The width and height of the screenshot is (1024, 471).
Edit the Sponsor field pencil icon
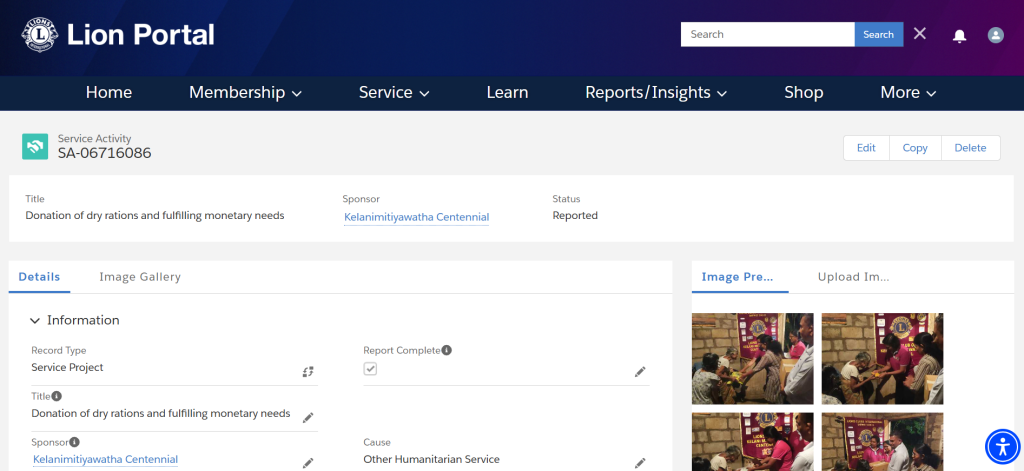point(308,463)
